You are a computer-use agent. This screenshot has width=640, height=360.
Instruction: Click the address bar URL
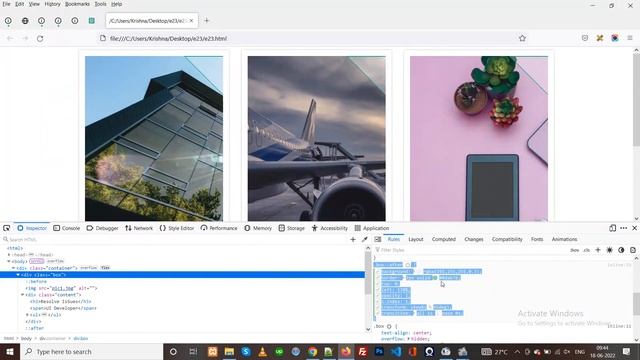coord(168,38)
